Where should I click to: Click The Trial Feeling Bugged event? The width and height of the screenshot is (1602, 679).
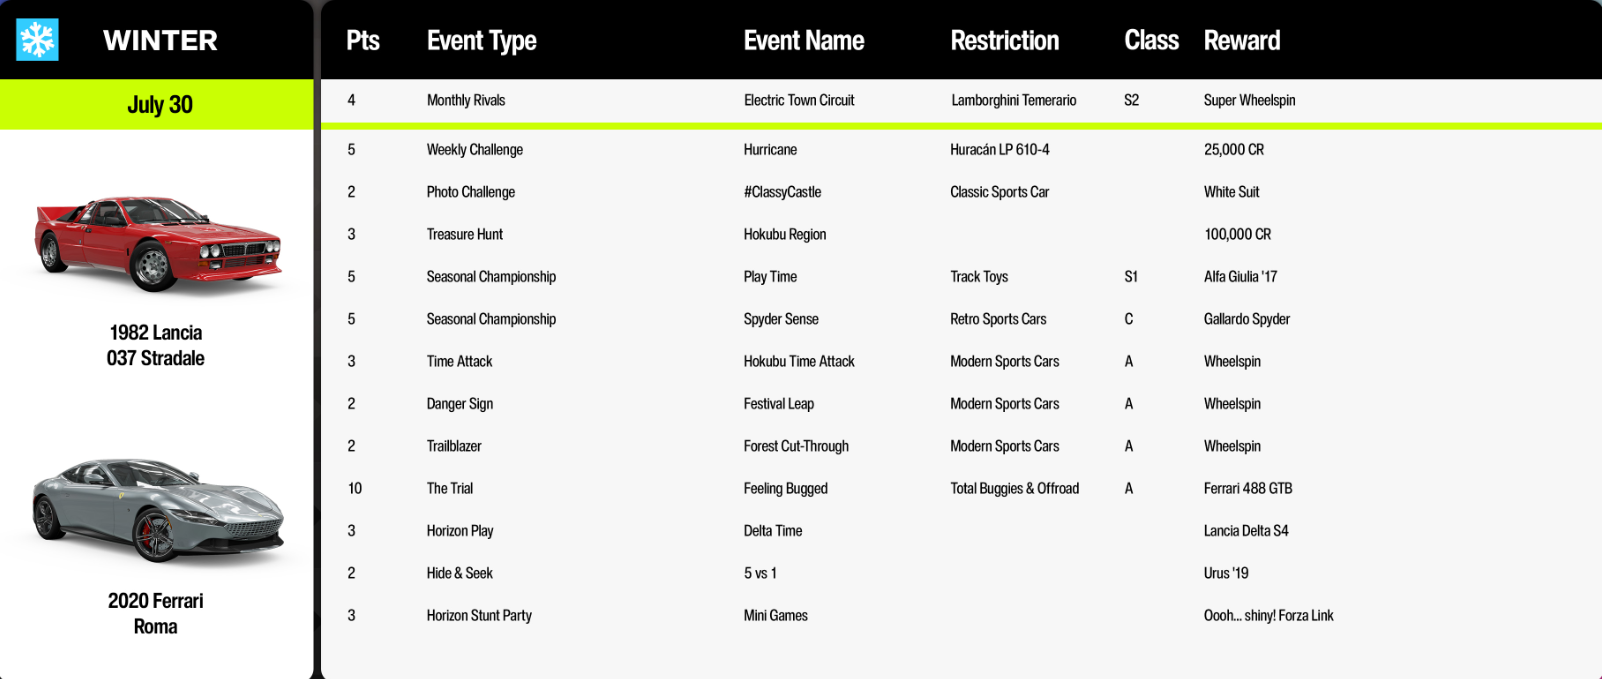961,488
